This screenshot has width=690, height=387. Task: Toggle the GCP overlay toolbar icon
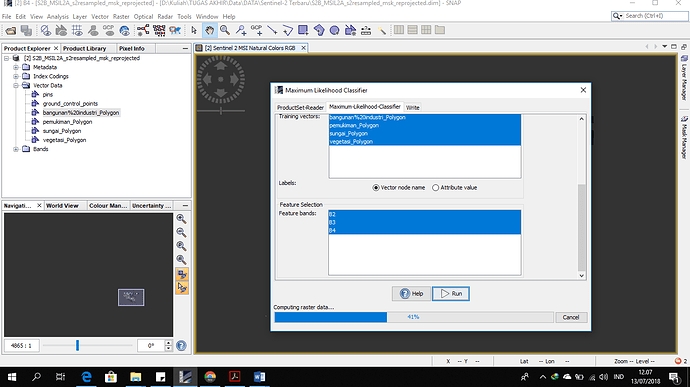108,30
